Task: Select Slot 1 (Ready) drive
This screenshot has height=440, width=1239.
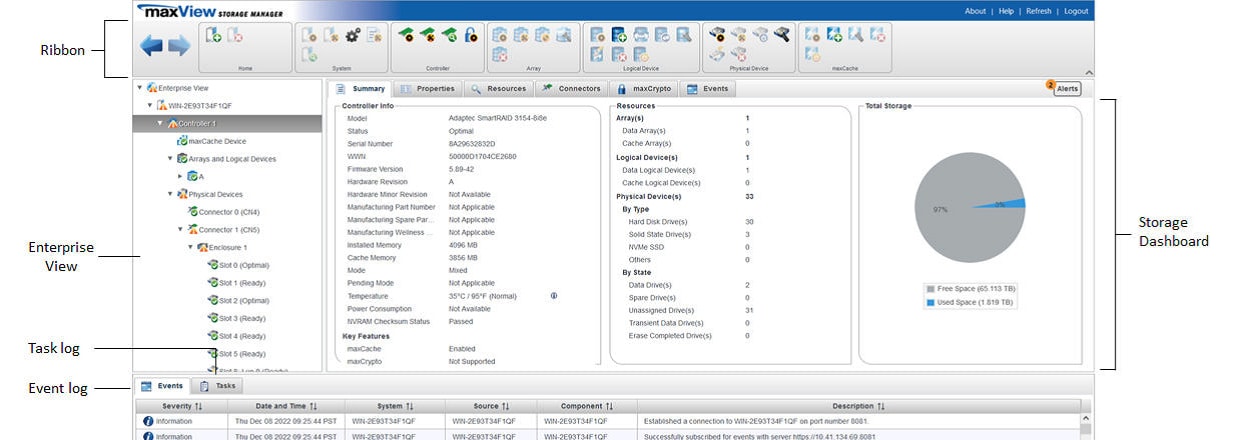Action: (x=235, y=283)
